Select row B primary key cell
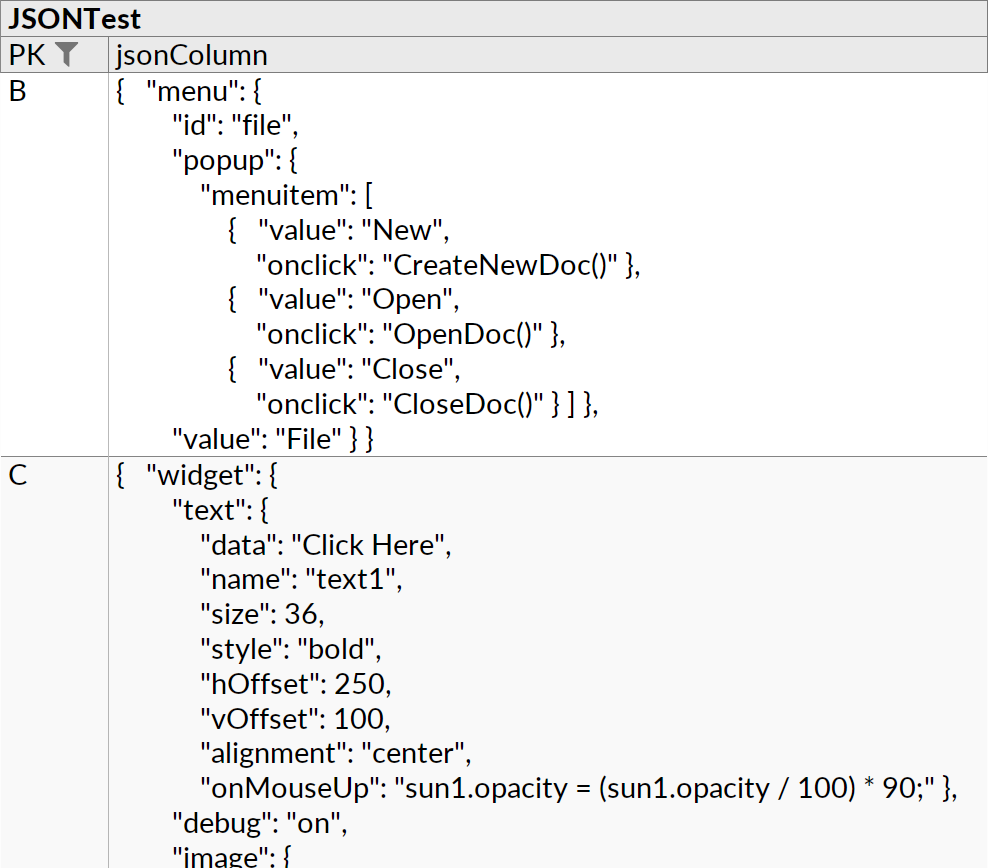988x868 pixels. pyautogui.click(x=40, y=91)
